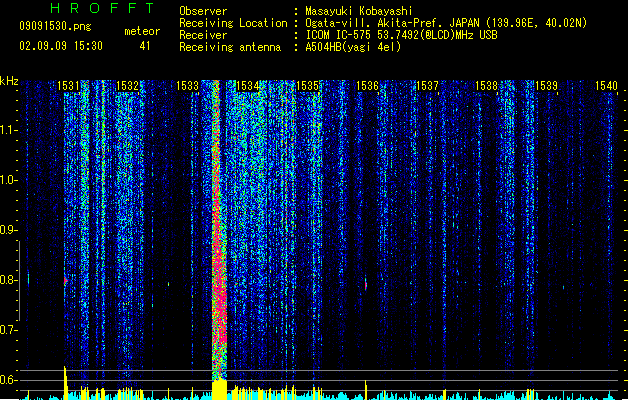The width and height of the screenshot is (629, 400).
Task: Click the 0.6 frequency axis label
Action: point(8,380)
